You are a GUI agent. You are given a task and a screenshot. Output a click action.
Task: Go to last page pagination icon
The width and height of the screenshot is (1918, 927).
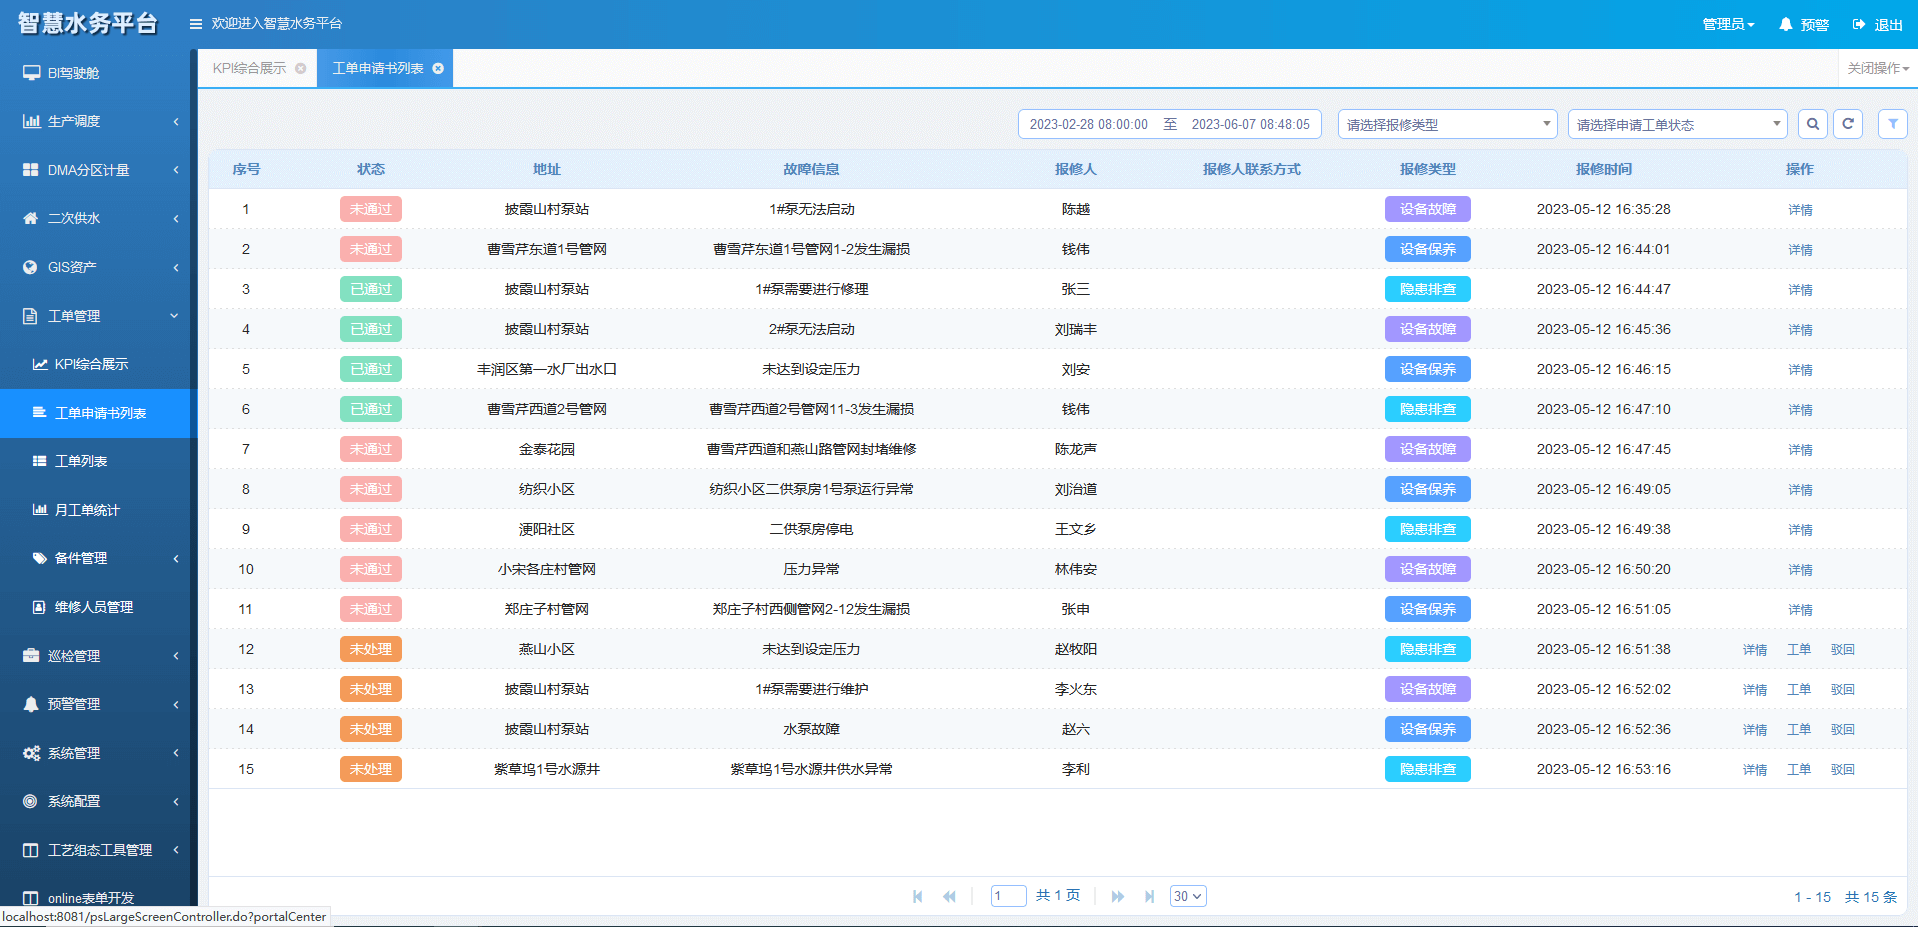pos(1150,896)
